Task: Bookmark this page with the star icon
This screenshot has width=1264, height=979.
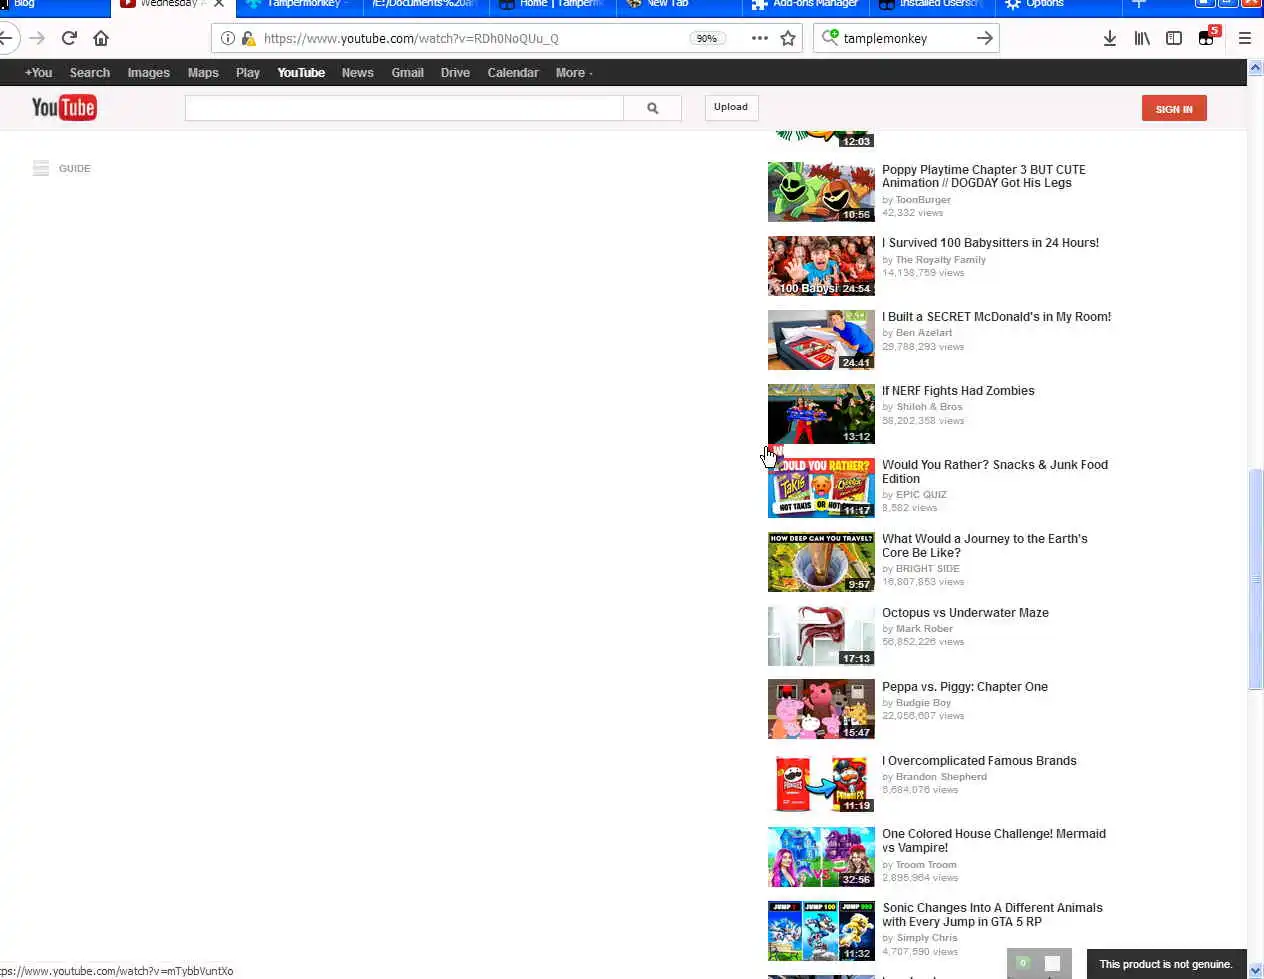Action: (788, 38)
